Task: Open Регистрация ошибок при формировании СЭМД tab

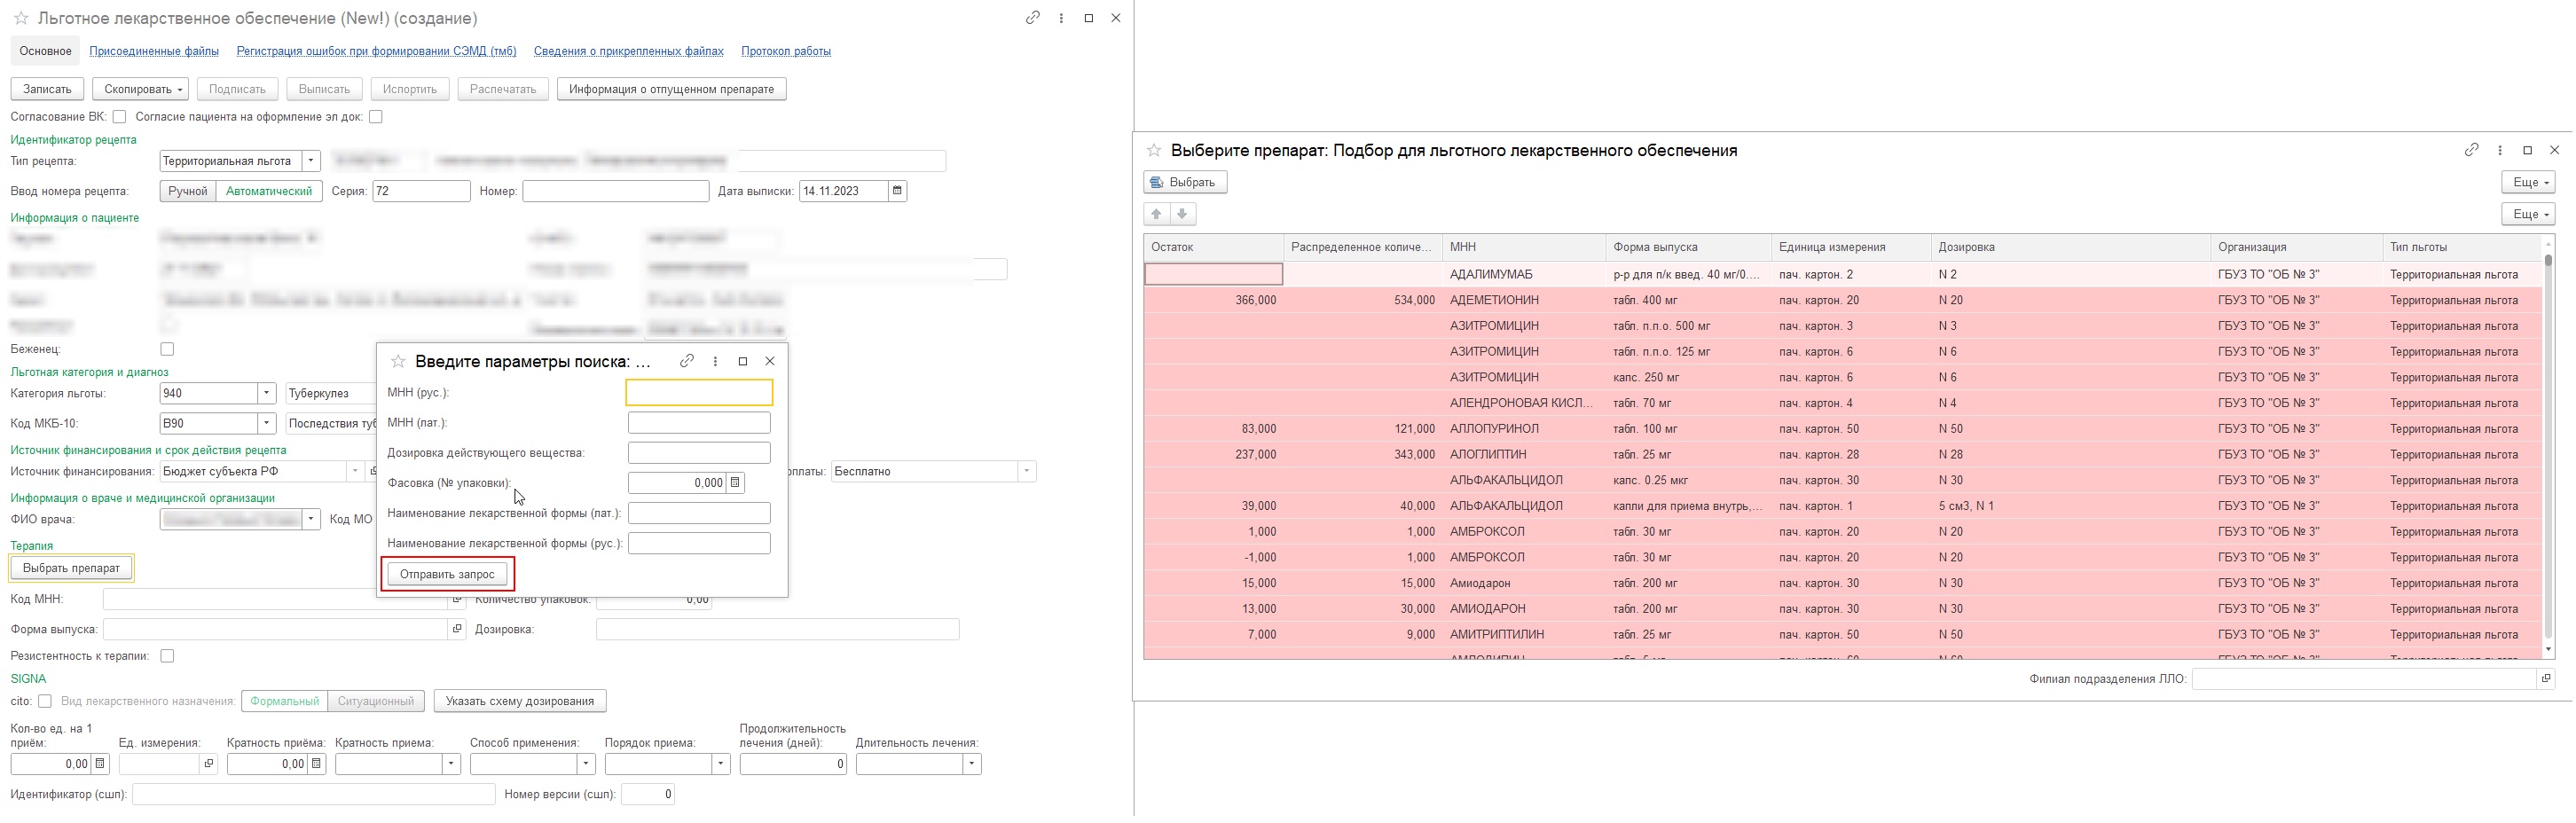Action: coord(376,51)
